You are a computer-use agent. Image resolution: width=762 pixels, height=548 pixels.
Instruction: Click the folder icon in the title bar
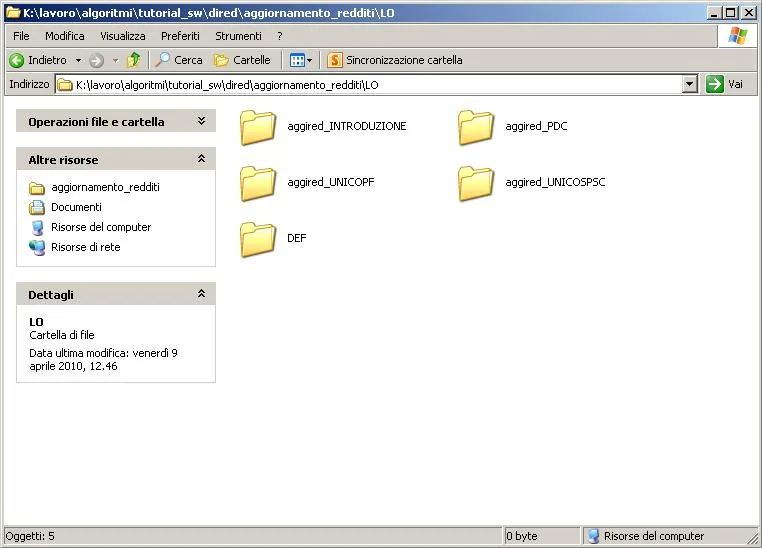tap(13, 12)
